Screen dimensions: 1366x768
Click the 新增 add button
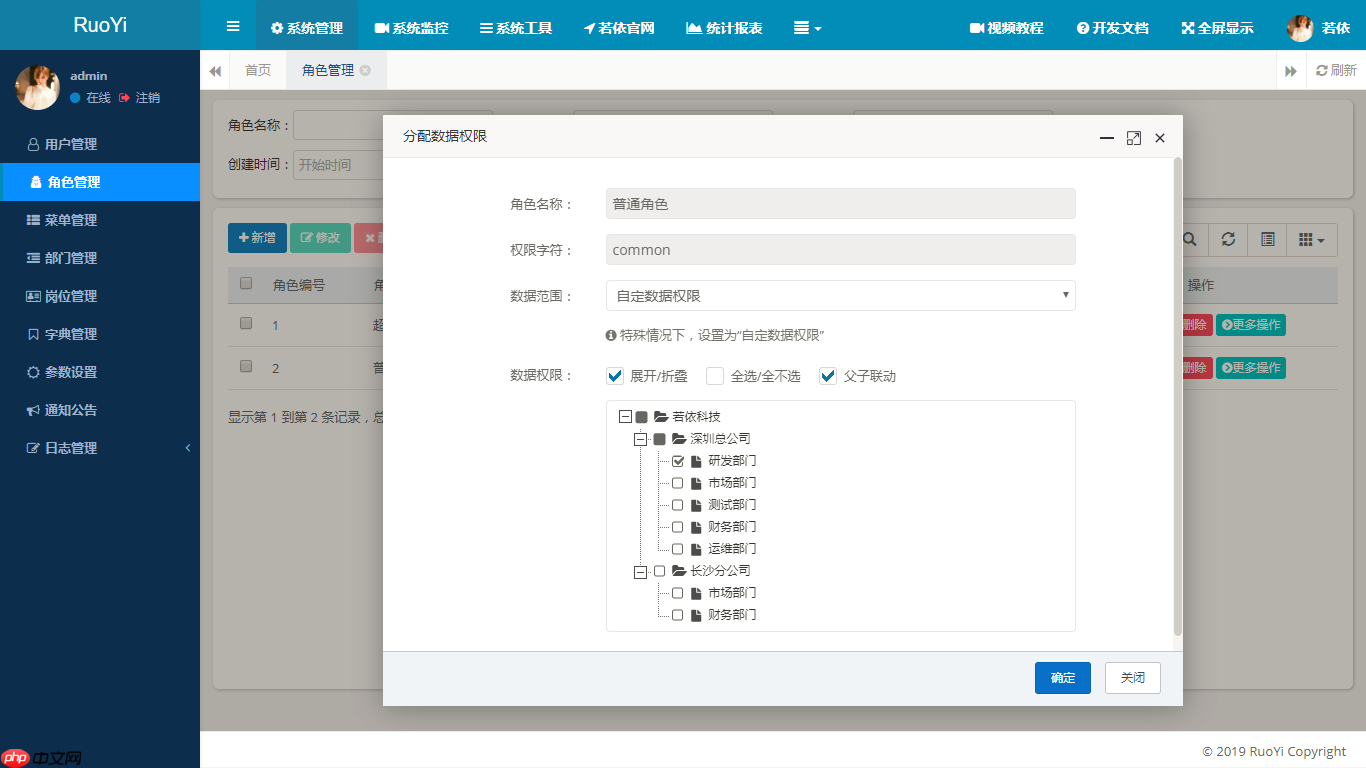click(256, 237)
